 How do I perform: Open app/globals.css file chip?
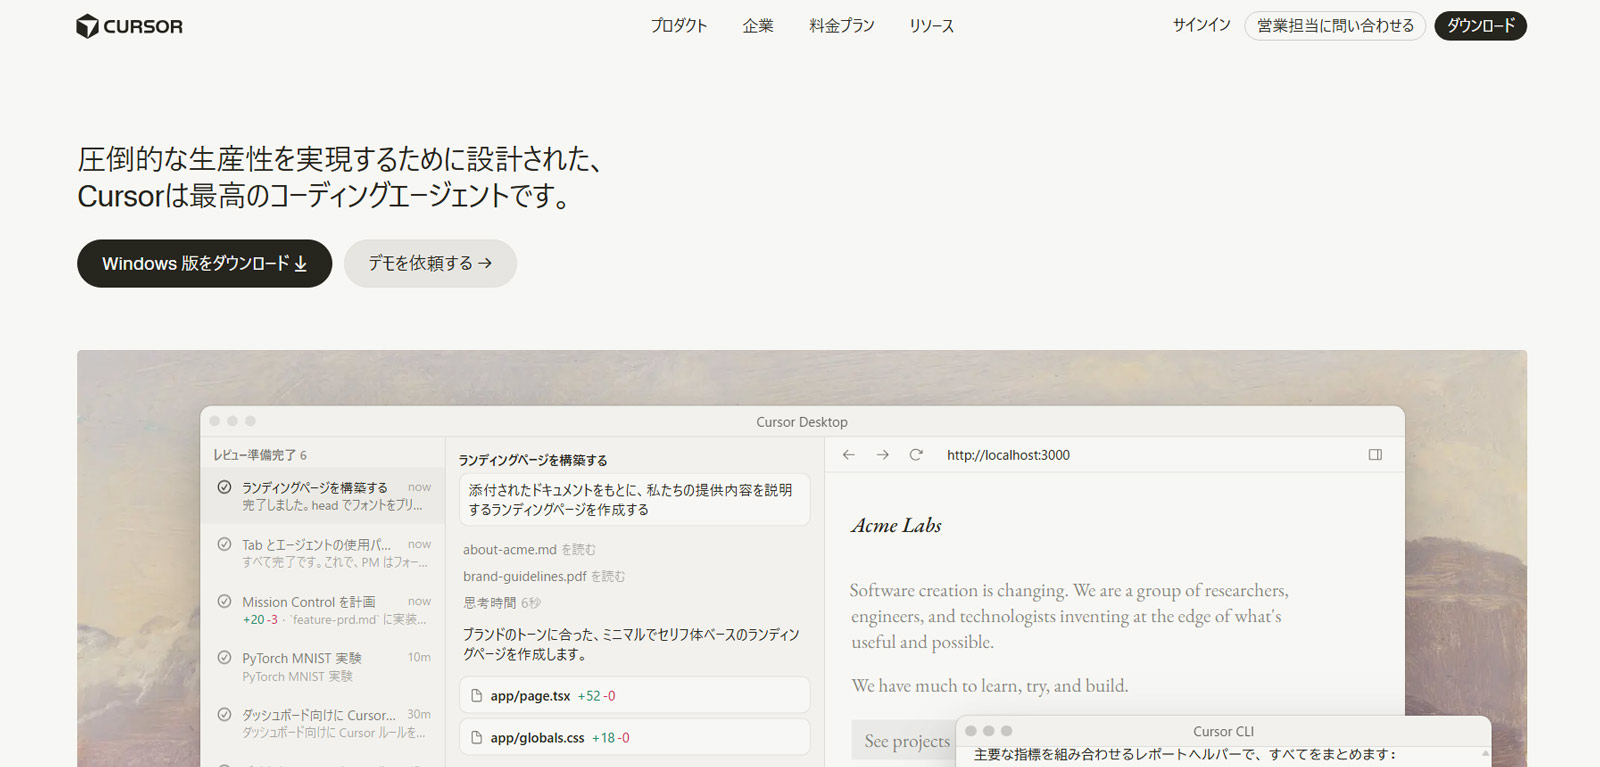coord(634,737)
